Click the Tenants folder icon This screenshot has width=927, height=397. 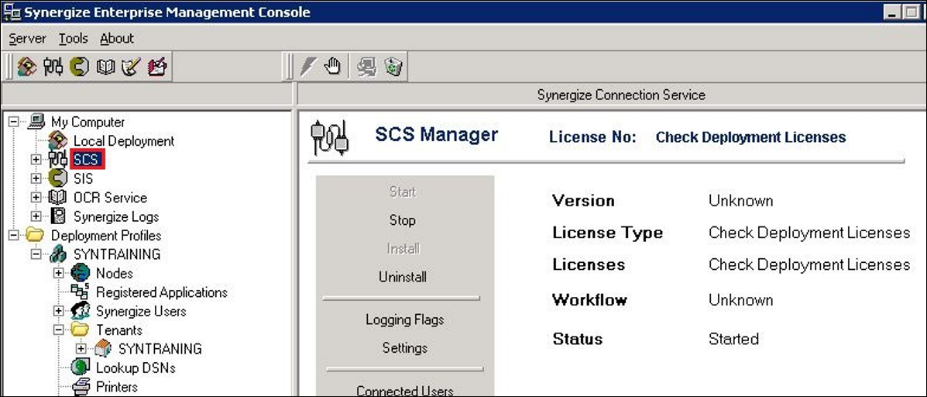click(80, 330)
